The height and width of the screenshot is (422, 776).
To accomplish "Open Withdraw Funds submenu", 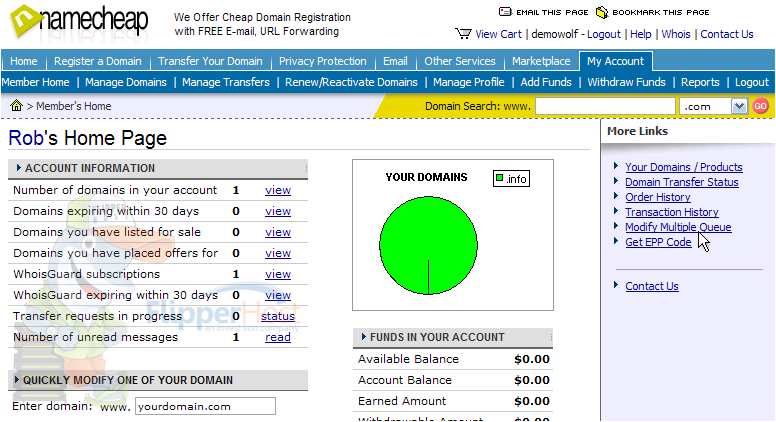I will click(627, 82).
